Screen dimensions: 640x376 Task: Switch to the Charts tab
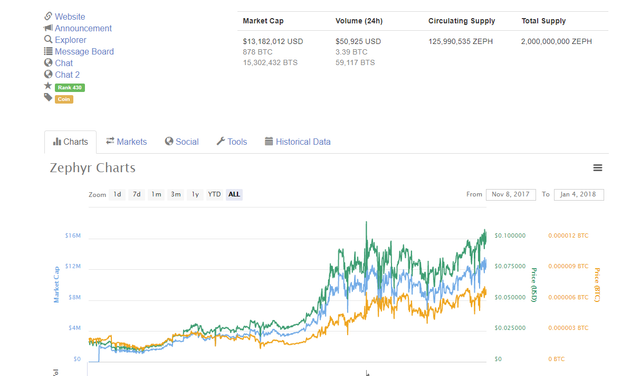coord(70,142)
